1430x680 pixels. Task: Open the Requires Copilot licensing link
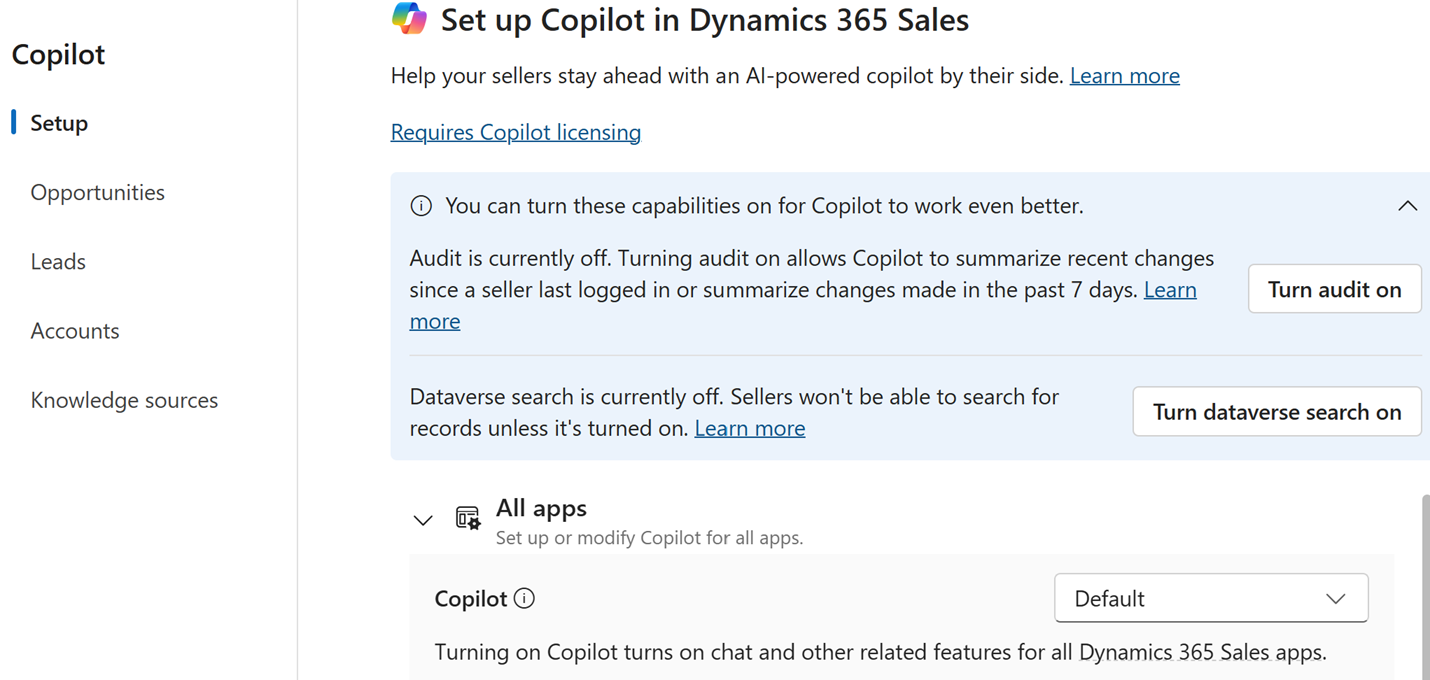point(515,132)
